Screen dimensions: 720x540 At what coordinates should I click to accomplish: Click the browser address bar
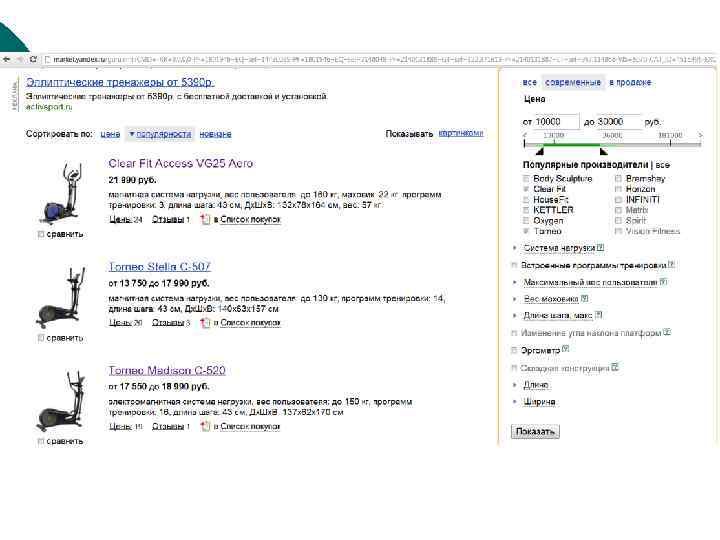coord(380,59)
